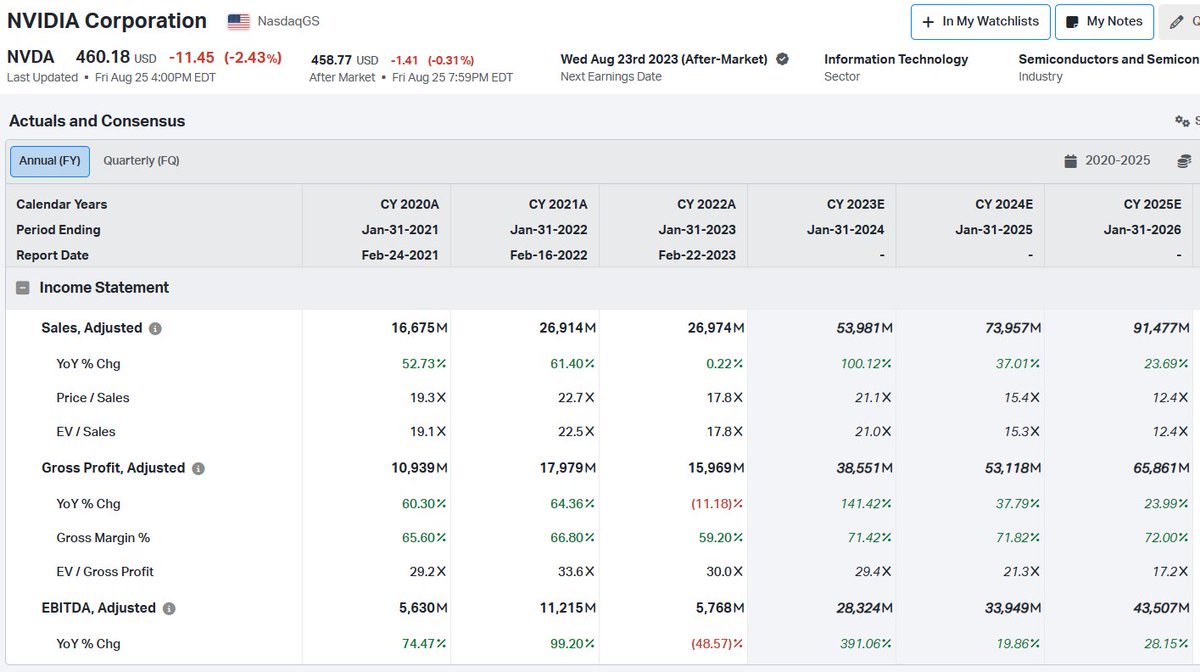Click the 43,507M EBITDA estimate
The image size is (1200, 672).
pos(1162,608)
